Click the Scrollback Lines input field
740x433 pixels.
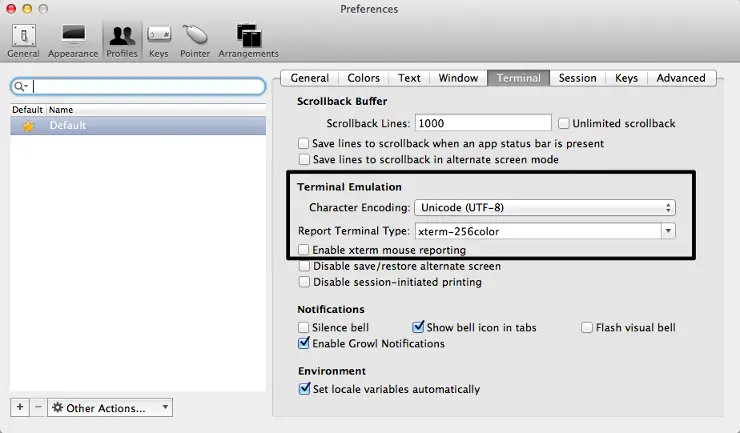pyautogui.click(x=482, y=123)
